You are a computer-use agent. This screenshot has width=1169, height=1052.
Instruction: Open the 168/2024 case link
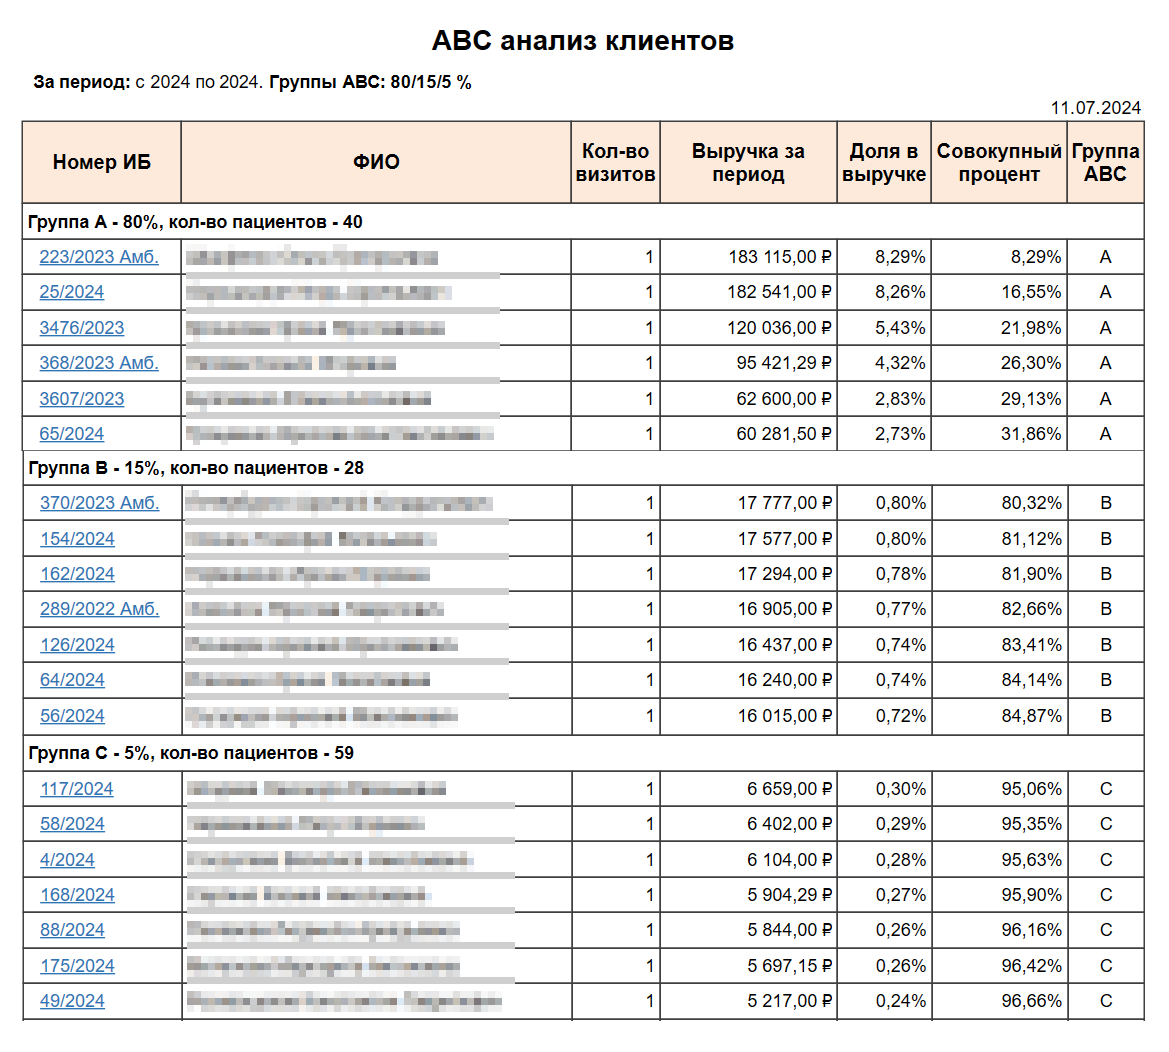coord(77,895)
